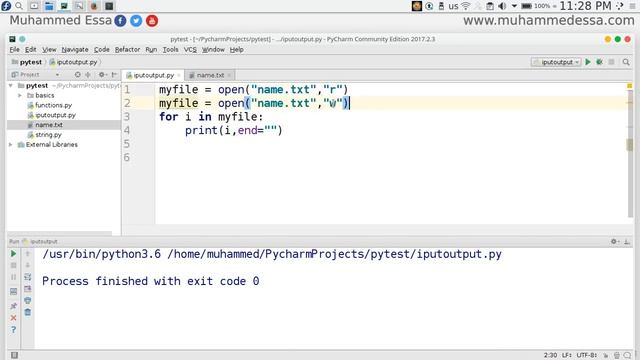Close the Run tab with red X

click(x=13, y=318)
